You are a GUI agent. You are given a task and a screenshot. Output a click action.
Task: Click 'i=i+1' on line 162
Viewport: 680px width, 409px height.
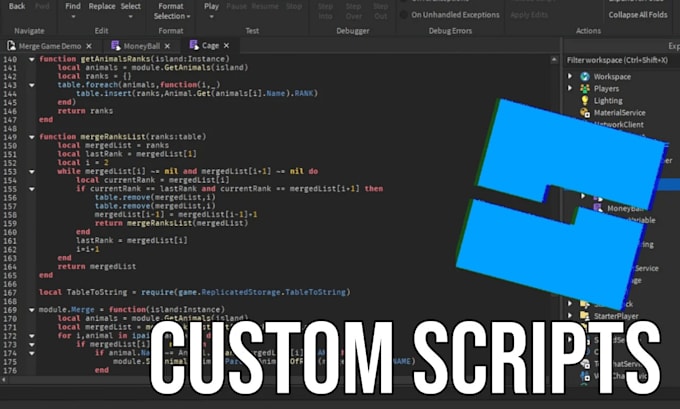pyautogui.click(x=88, y=249)
